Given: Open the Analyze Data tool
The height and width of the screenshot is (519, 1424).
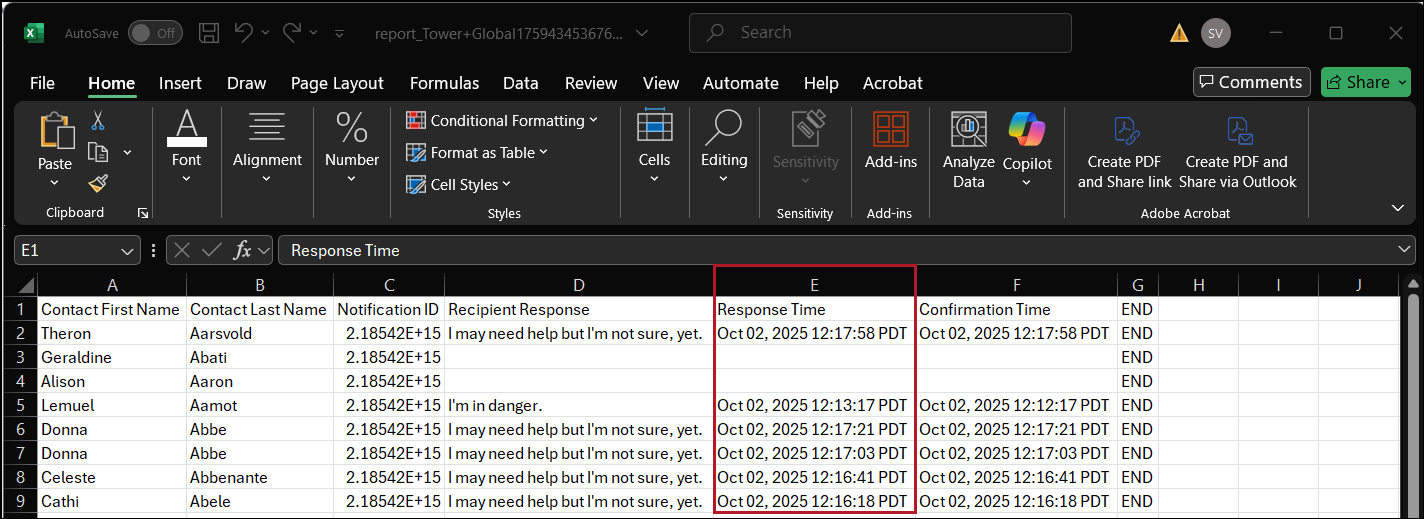Looking at the screenshot, I should (x=968, y=150).
